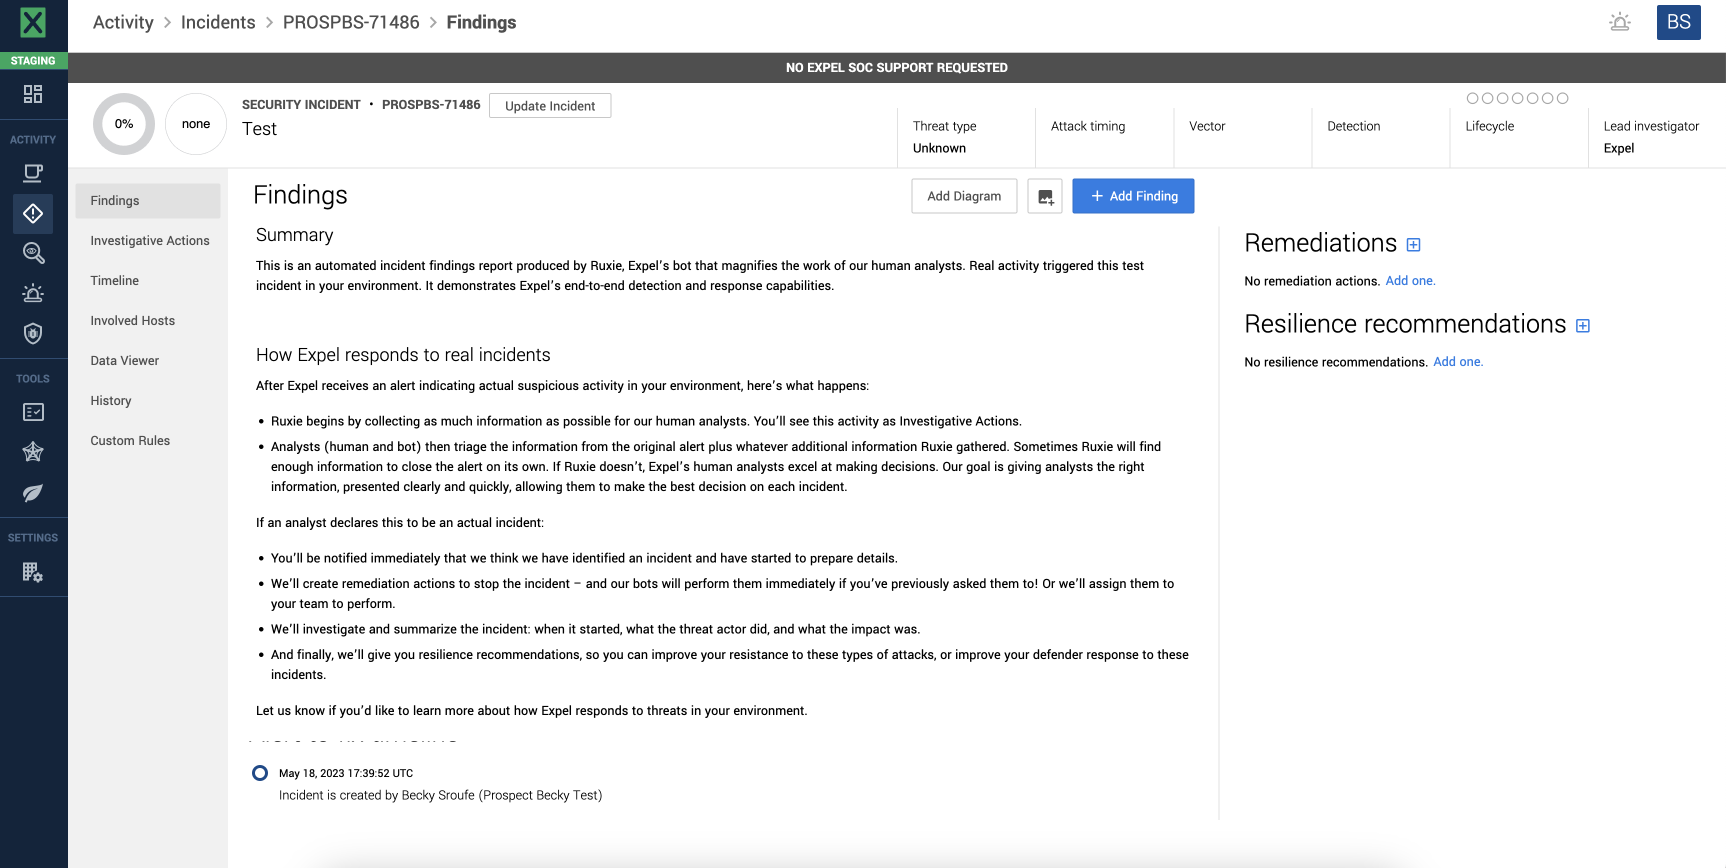Image resolution: width=1726 pixels, height=868 pixels.
Task: Open the checklist tool icon
Action: (x=33, y=412)
